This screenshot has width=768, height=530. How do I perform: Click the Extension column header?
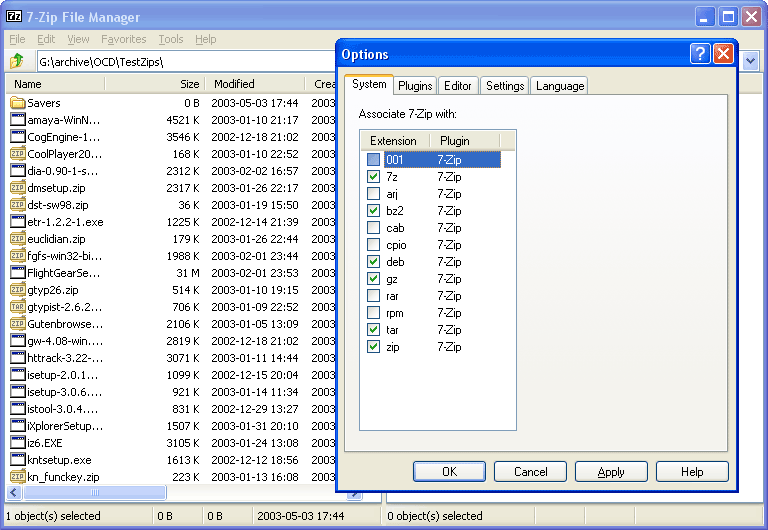point(395,141)
